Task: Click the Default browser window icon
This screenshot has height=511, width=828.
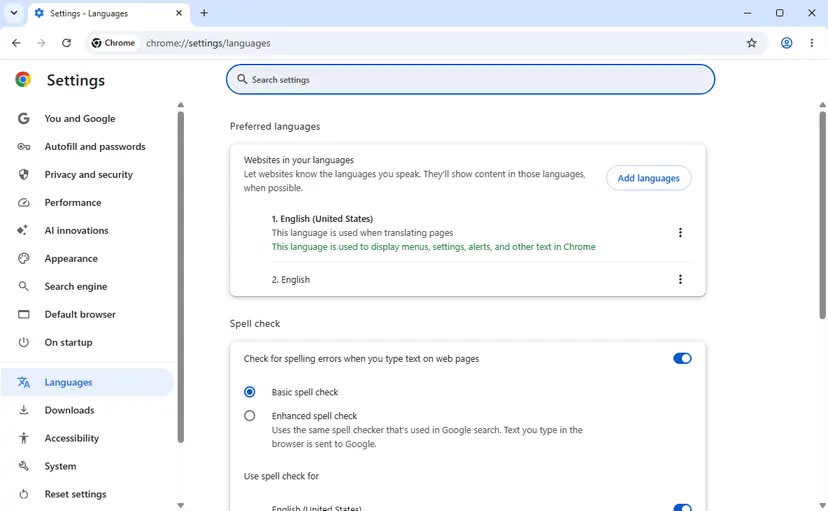Action: 23,314
